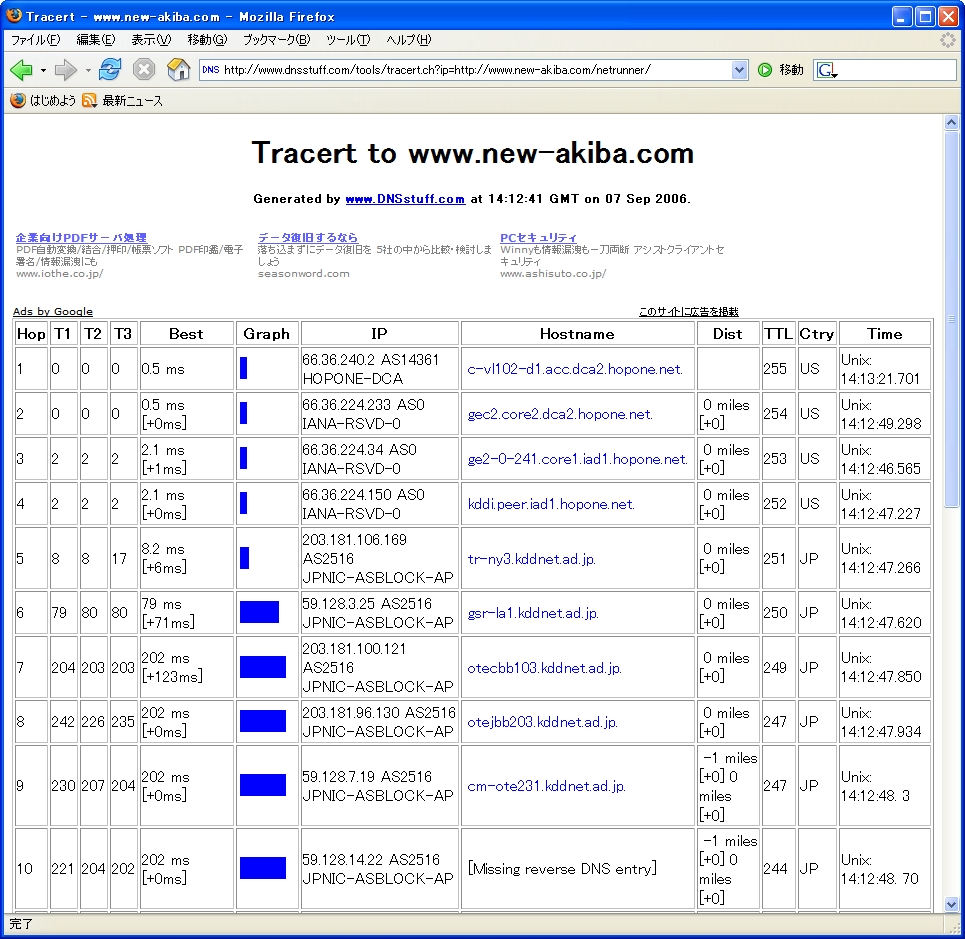Open the Back button history dropdown
This screenshot has height=939, width=965.
(43, 71)
